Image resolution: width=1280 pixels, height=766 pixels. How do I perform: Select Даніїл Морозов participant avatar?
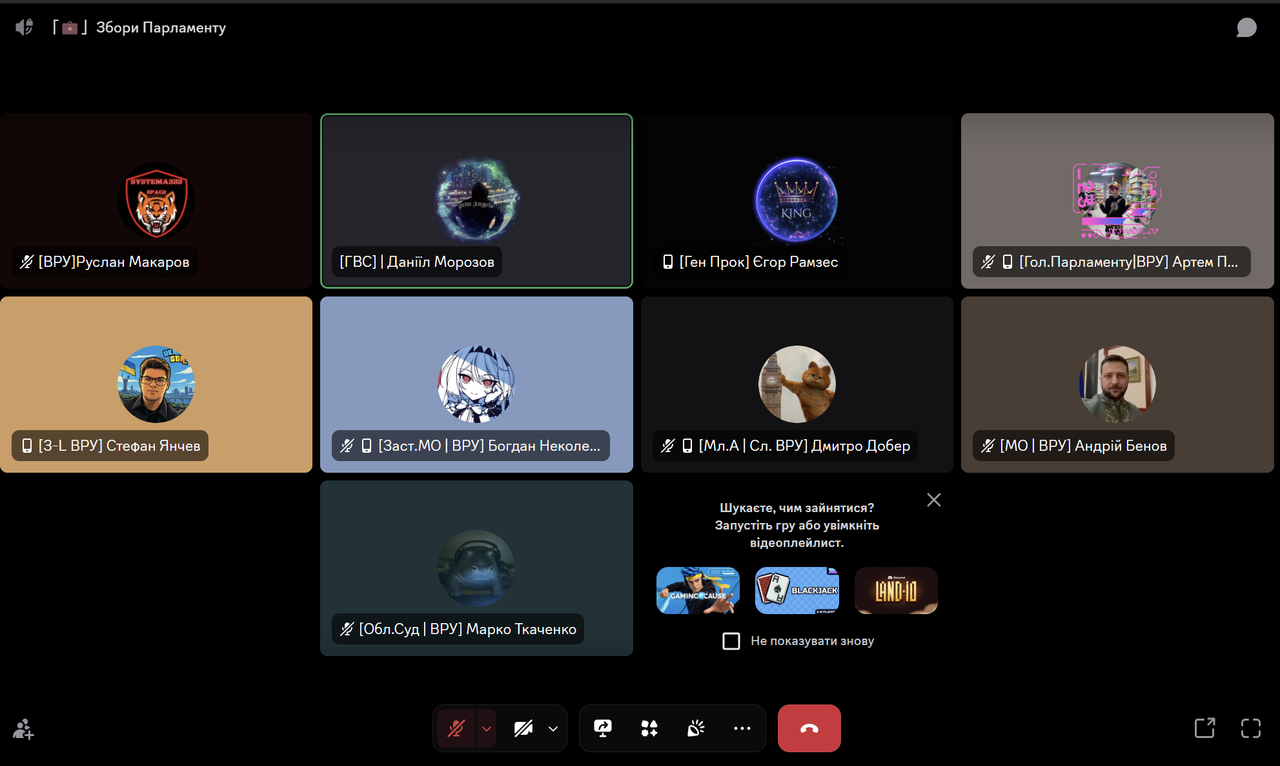pyautogui.click(x=476, y=201)
